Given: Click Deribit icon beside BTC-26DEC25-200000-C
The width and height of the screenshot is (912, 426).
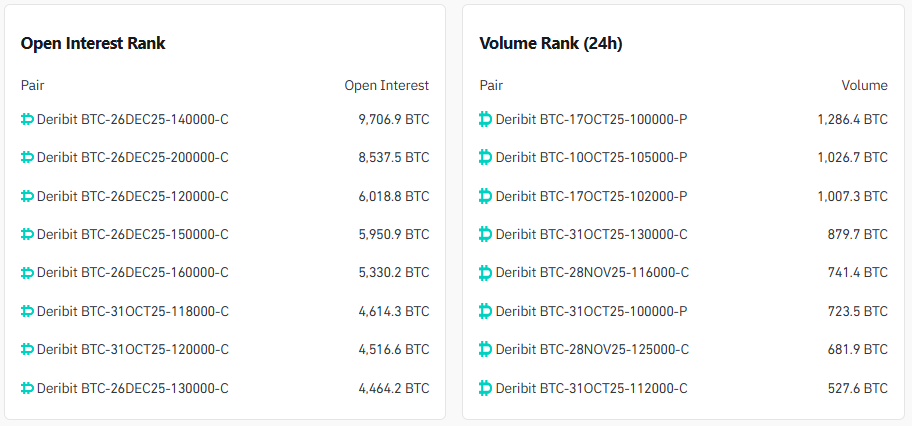Looking at the screenshot, I should point(27,158).
